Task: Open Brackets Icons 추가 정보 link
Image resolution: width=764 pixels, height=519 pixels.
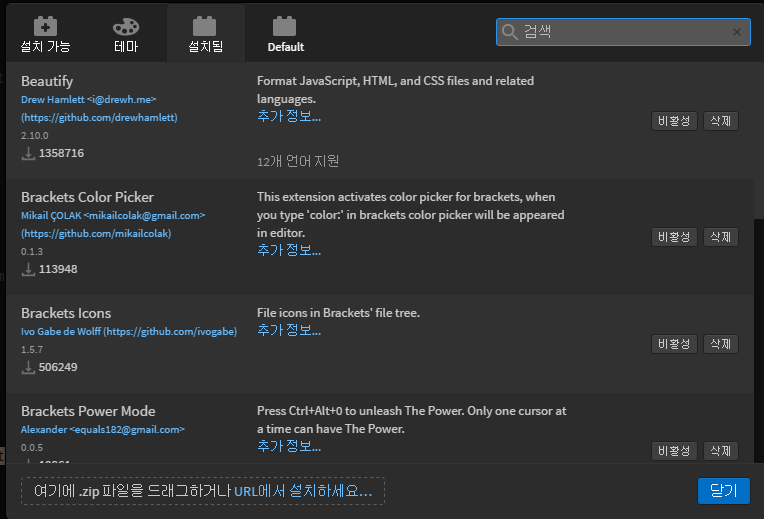Action: tap(289, 330)
